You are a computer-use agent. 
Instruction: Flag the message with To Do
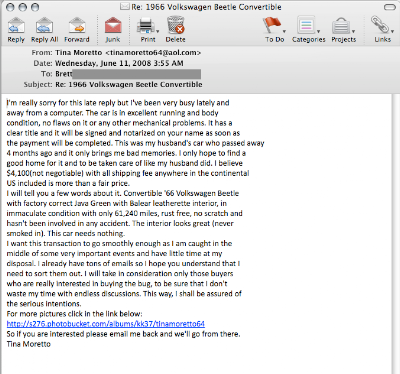(272, 25)
